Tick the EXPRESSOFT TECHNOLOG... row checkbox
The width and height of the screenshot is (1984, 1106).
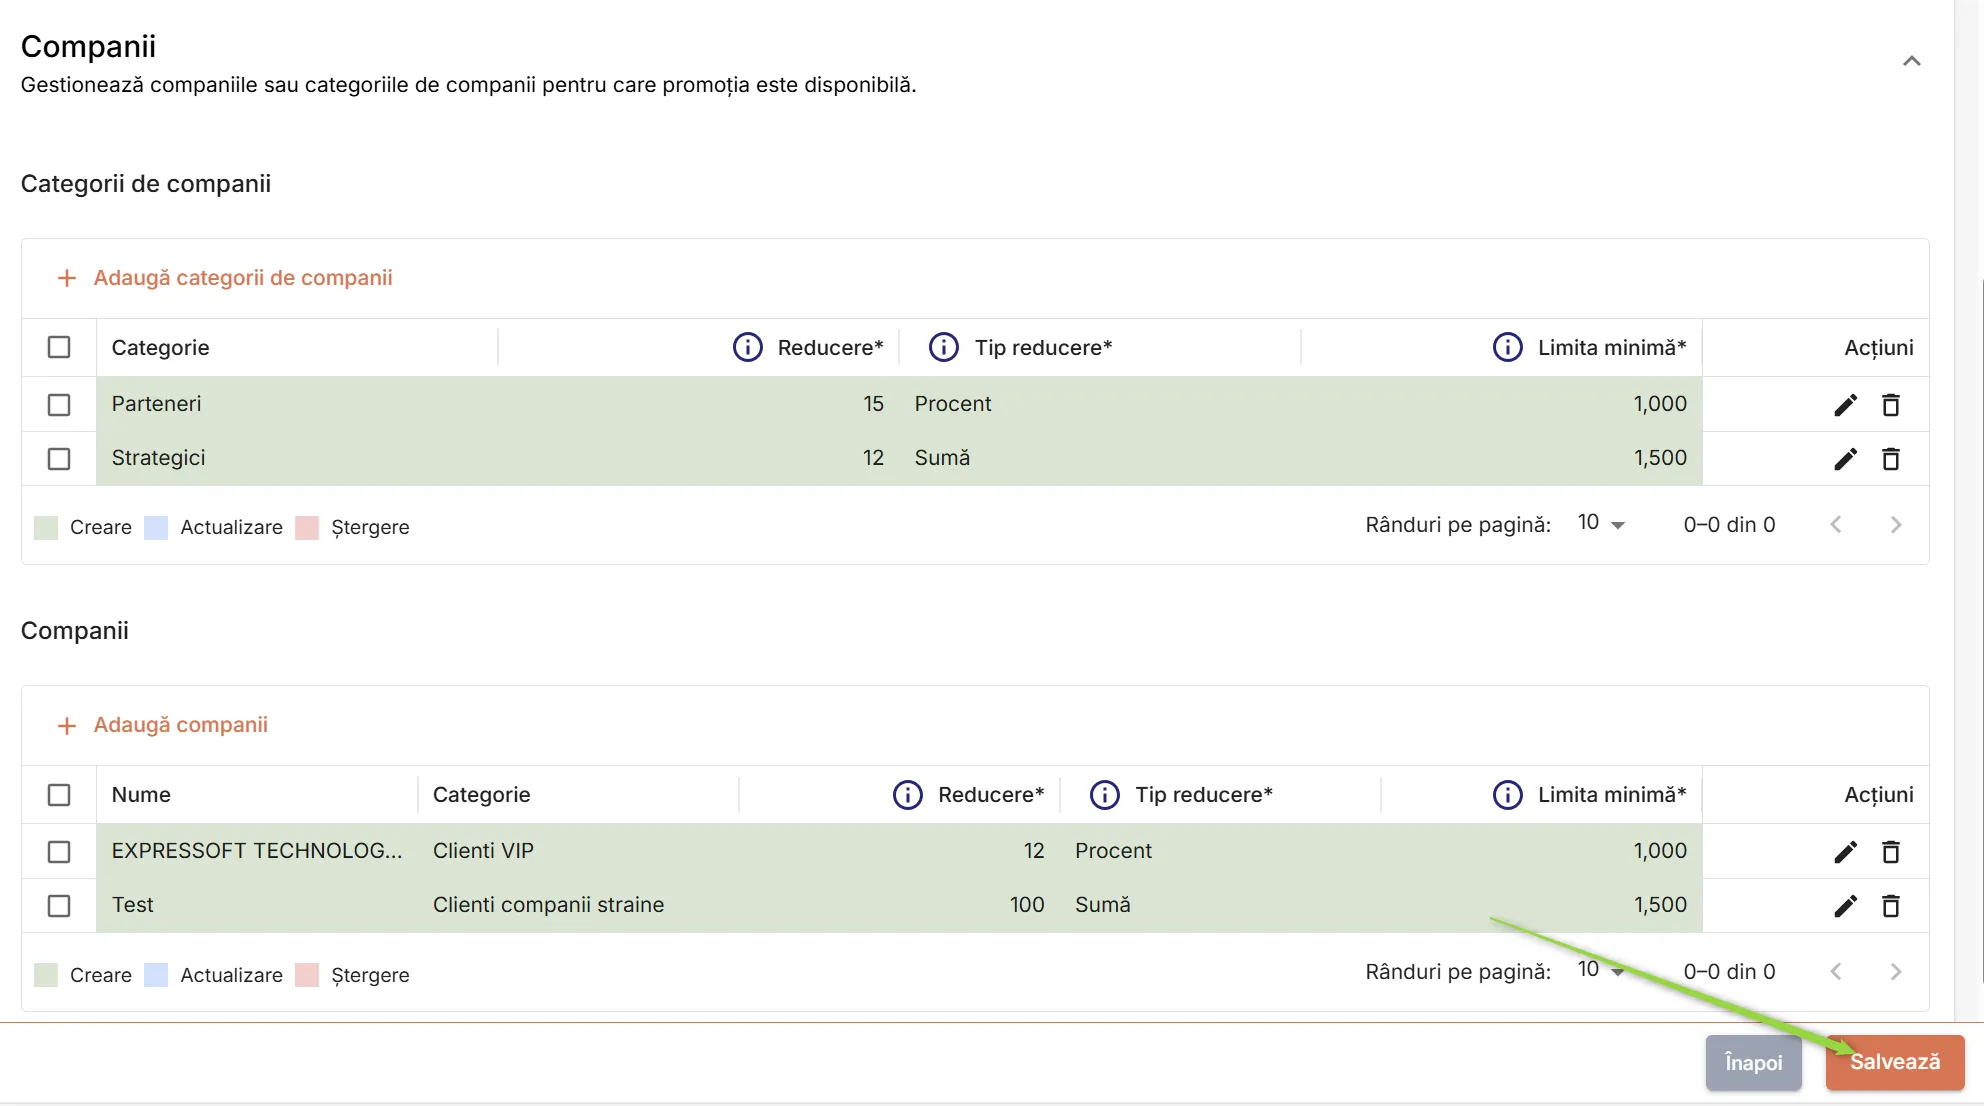coord(59,852)
